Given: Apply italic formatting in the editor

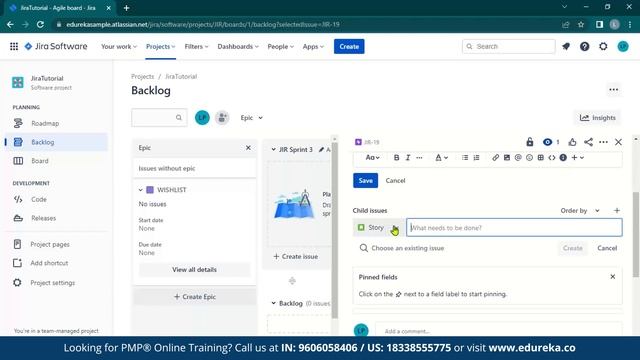Looking at the screenshot, I should (x=408, y=158).
